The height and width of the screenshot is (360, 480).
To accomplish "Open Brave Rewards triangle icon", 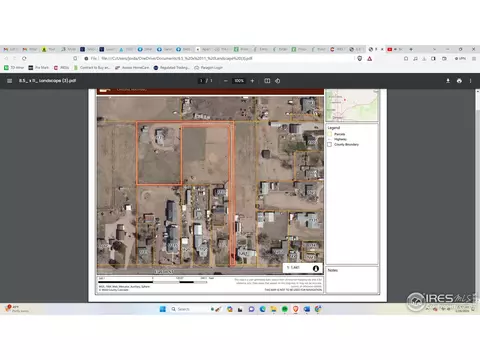I will (370, 58).
